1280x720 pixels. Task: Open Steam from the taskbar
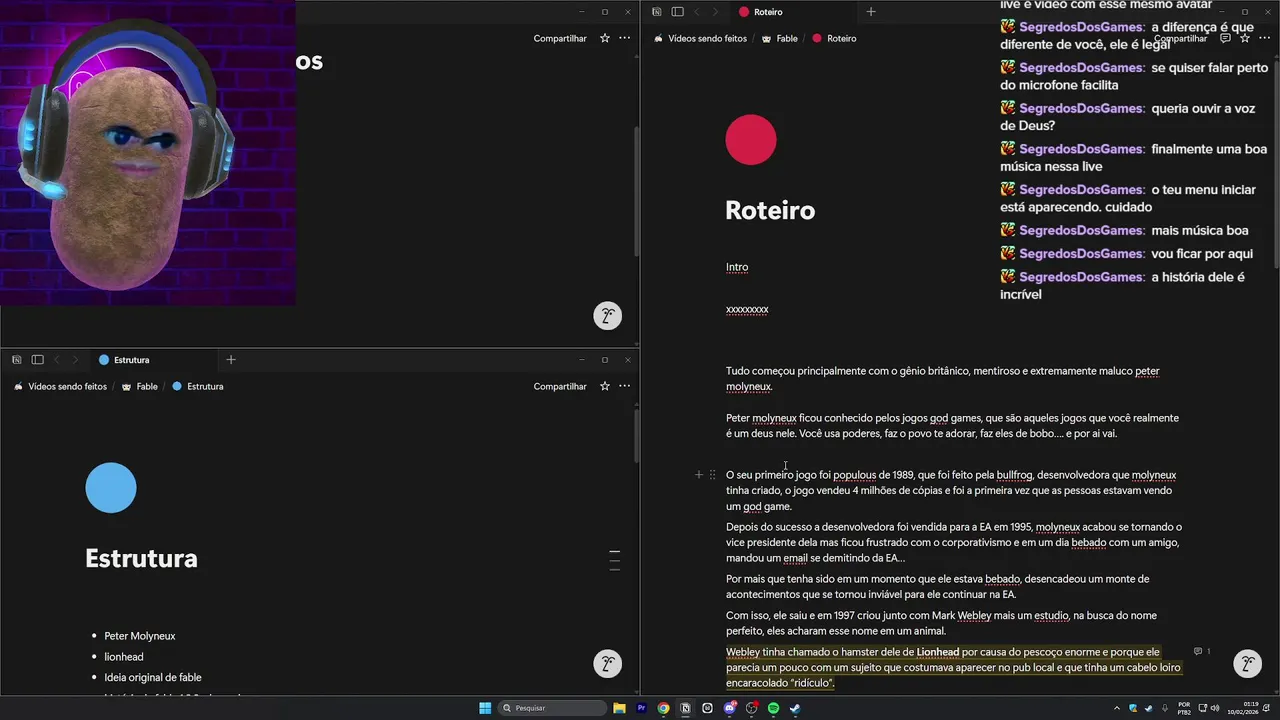coord(795,708)
